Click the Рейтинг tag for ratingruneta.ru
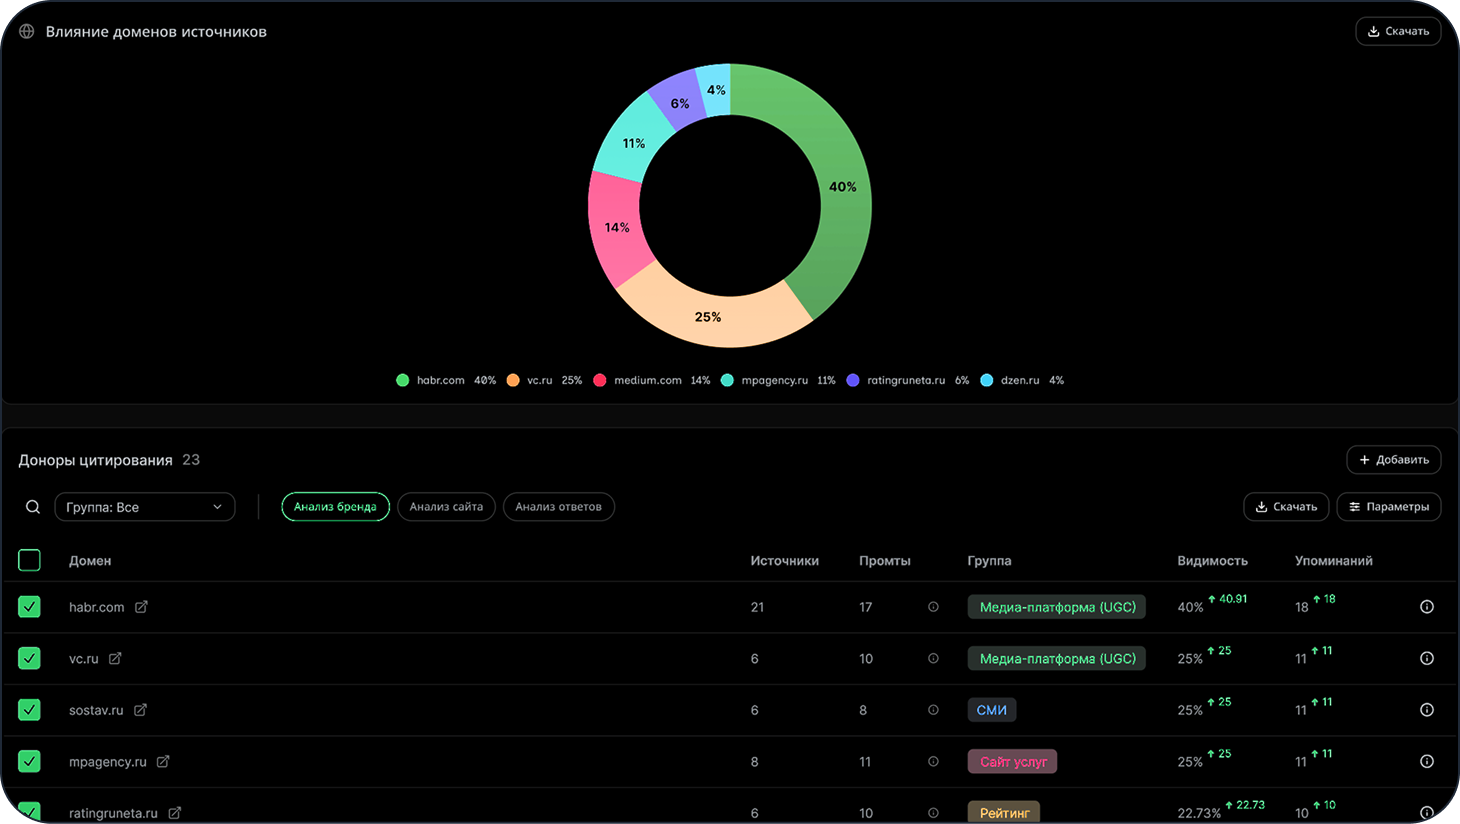The height and width of the screenshot is (824, 1460). click(1004, 813)
